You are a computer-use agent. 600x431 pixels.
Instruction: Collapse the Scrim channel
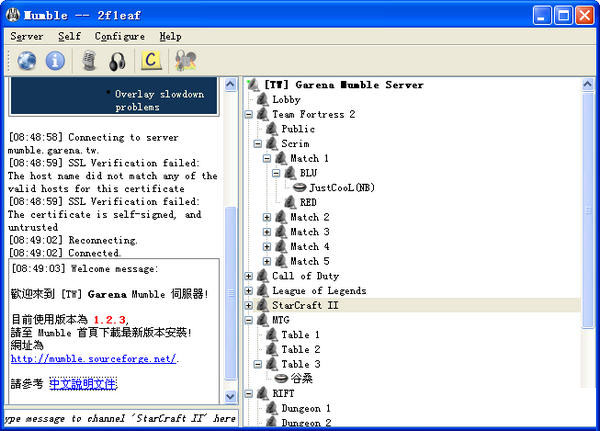tap(258, 144)
